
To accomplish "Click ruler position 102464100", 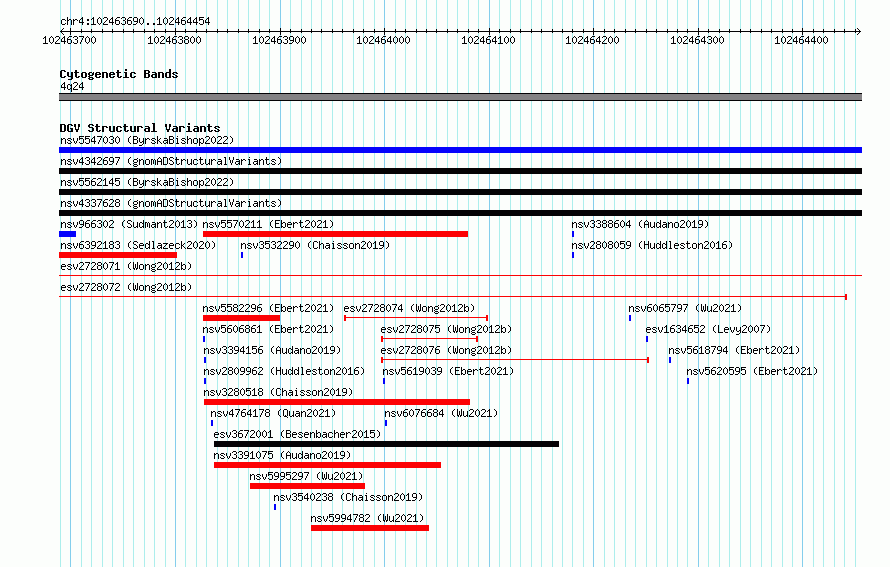I will tap(488, 40).
